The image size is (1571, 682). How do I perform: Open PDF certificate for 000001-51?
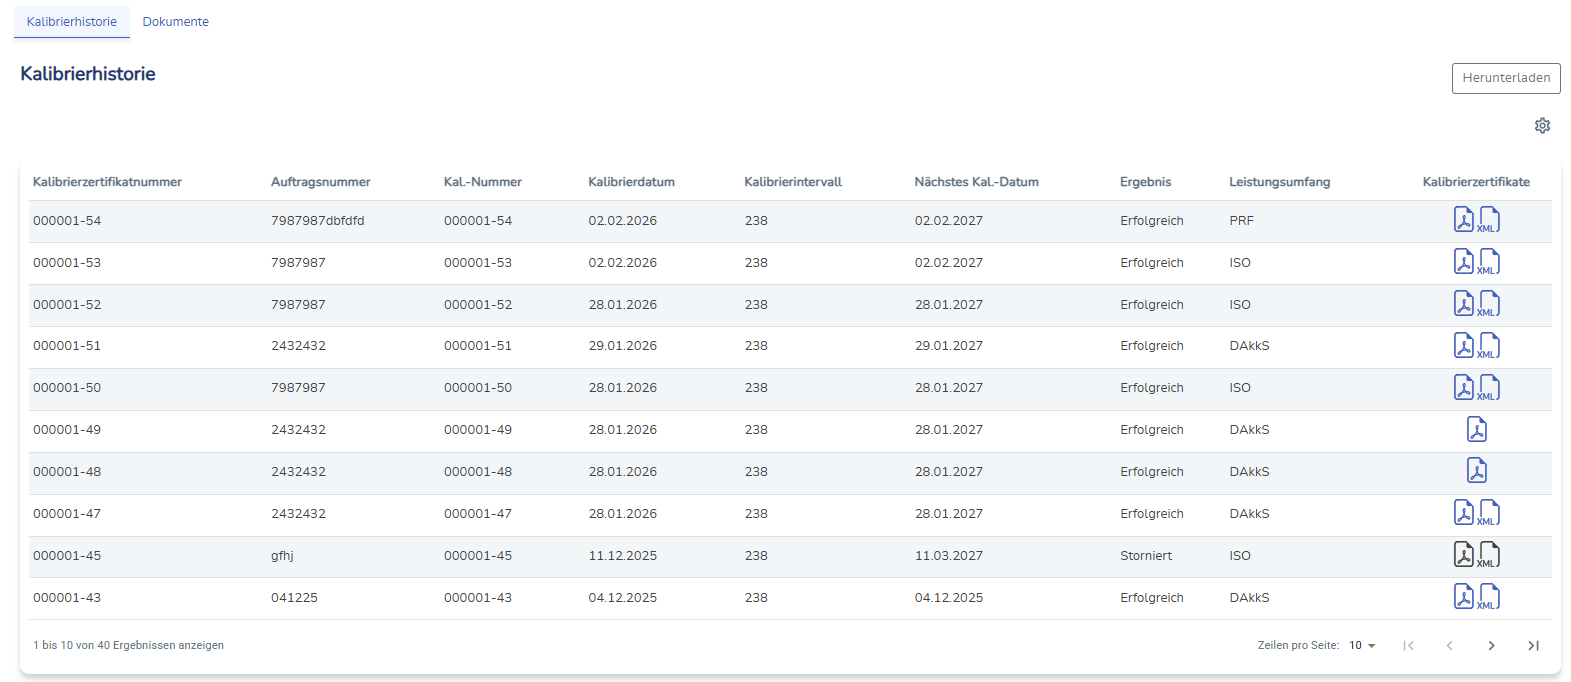(1463, 346)
